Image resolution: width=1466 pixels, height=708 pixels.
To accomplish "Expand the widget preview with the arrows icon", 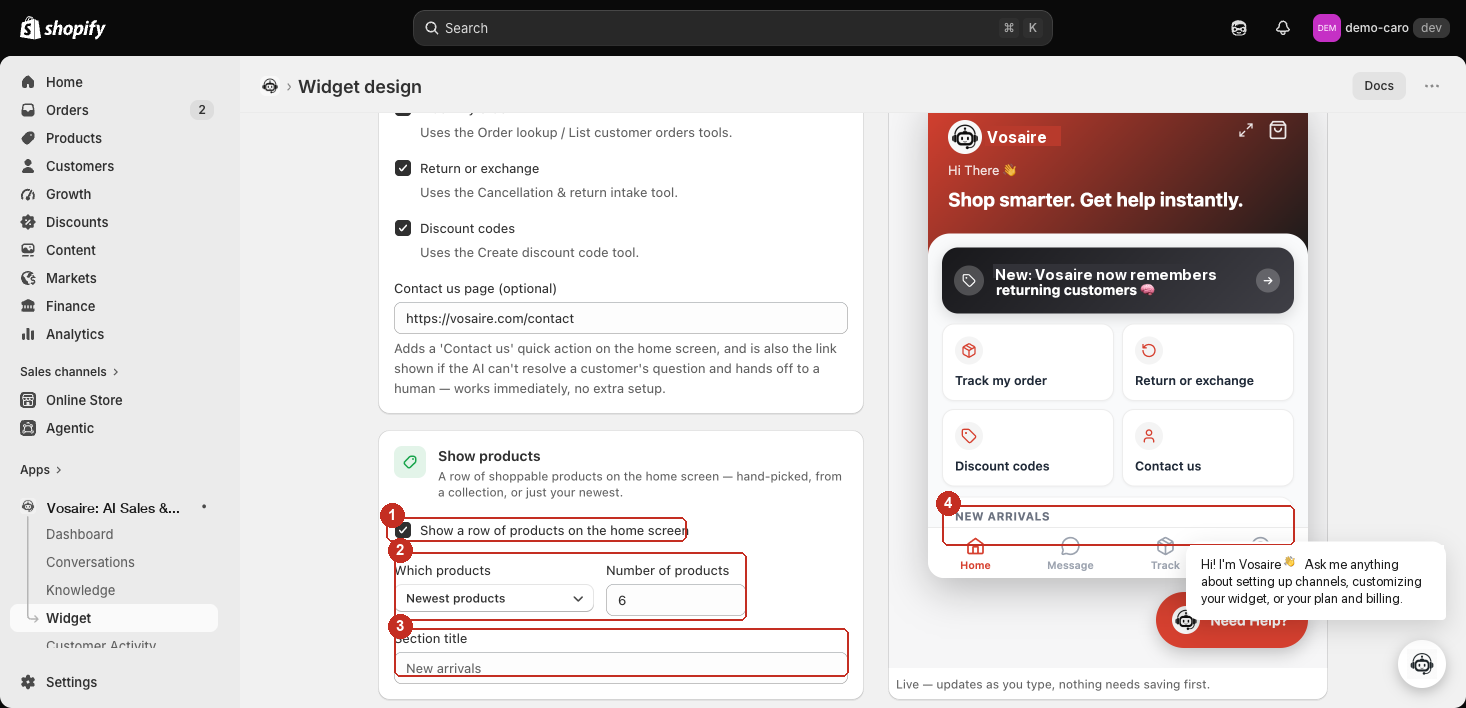I will pos(1246,130).
